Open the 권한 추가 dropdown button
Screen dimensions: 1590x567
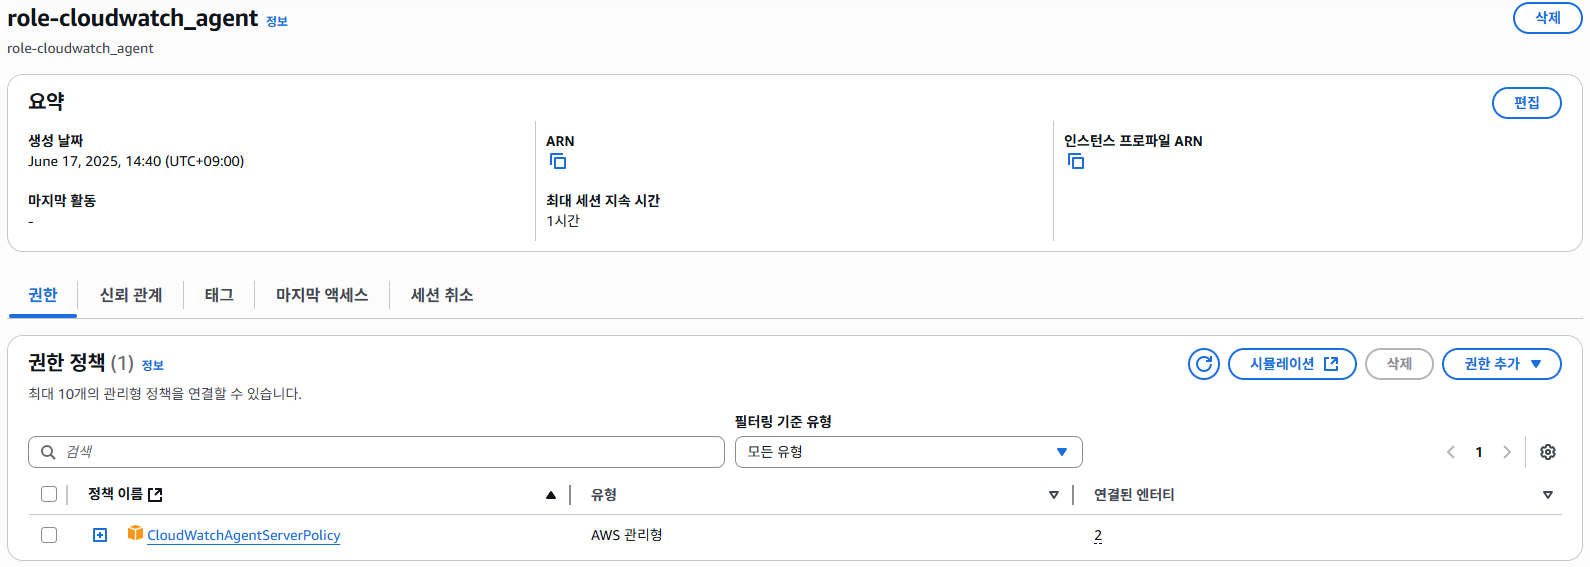click(x=1501, y=364)
